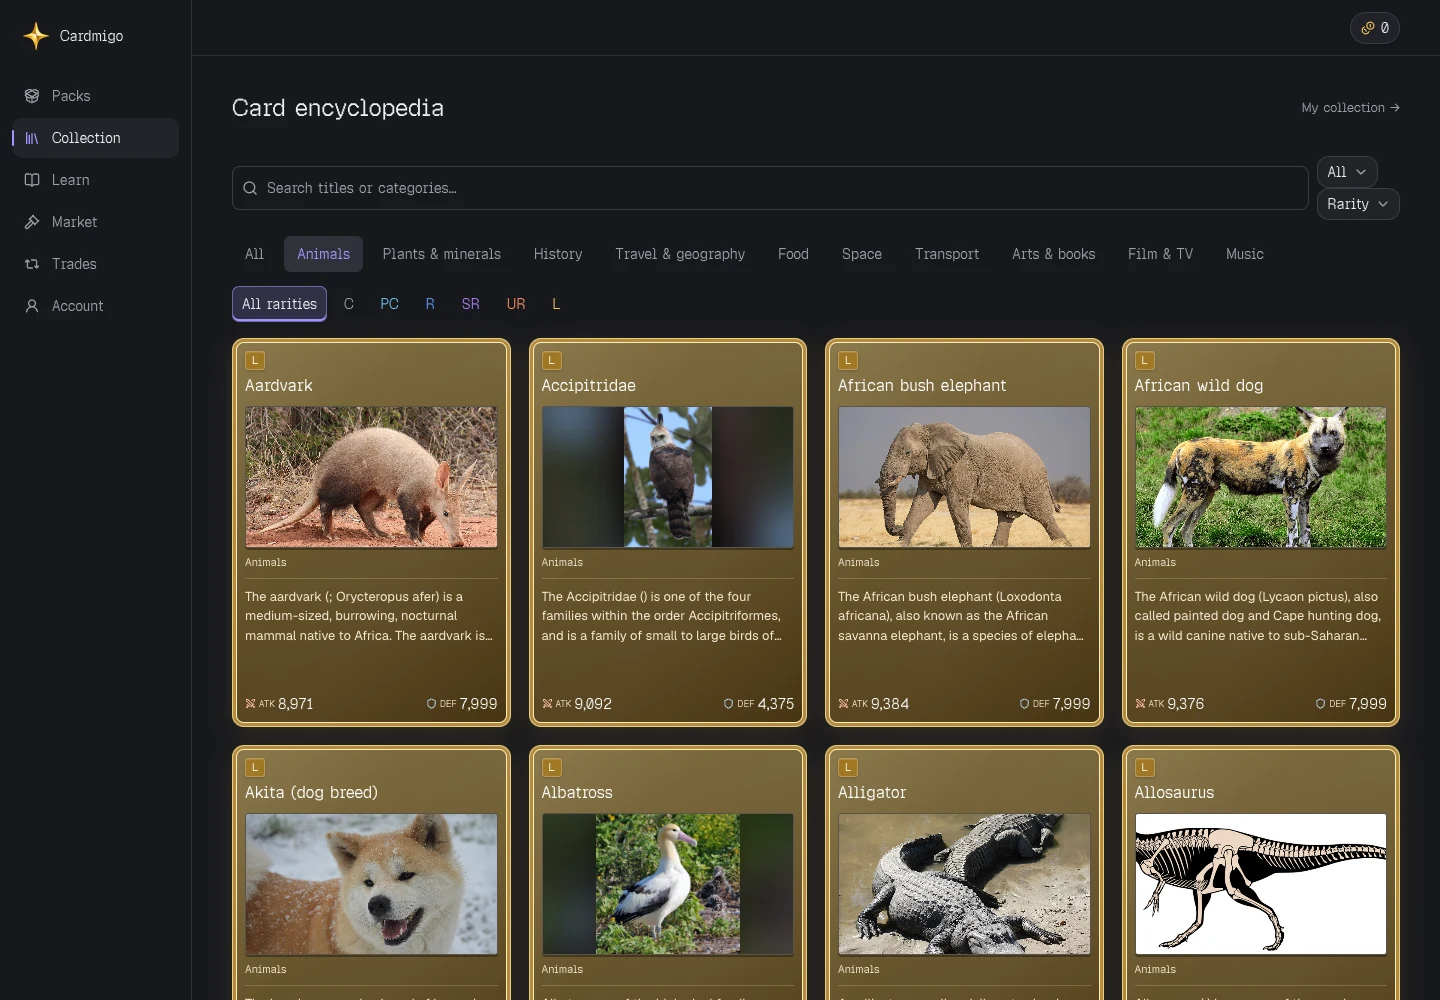Open the Market page
The width and height of the screenshot is (1440, 1000).
coord(95,222)
